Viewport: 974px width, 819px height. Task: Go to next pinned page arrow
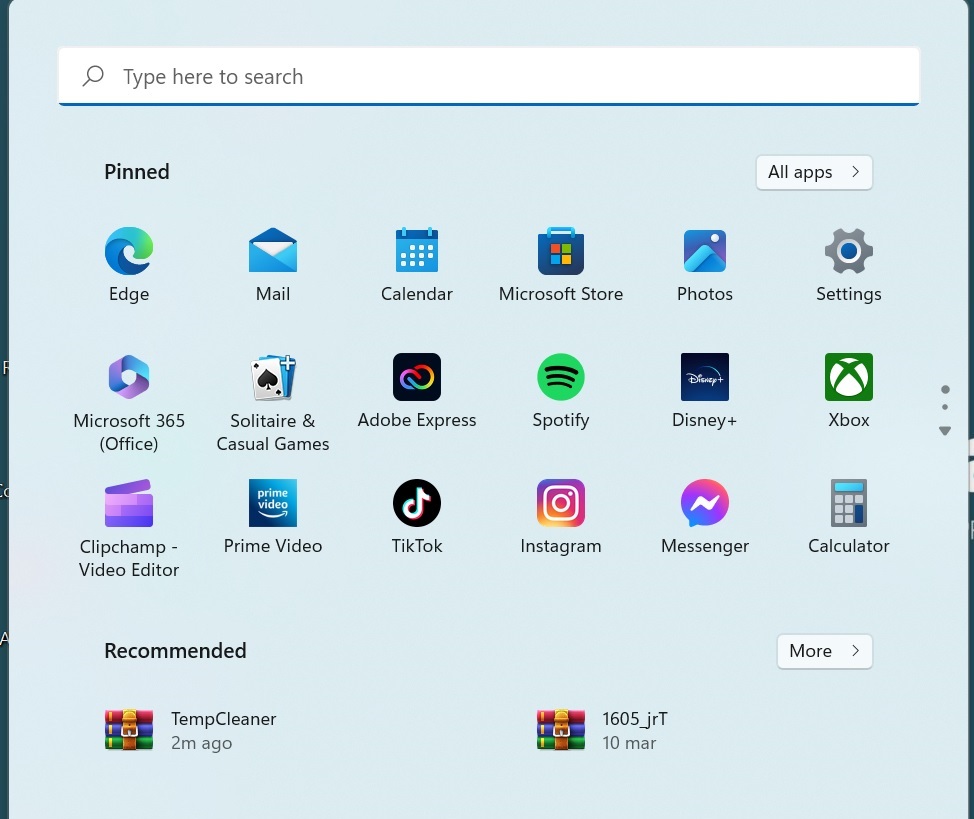tap(945, 431)
